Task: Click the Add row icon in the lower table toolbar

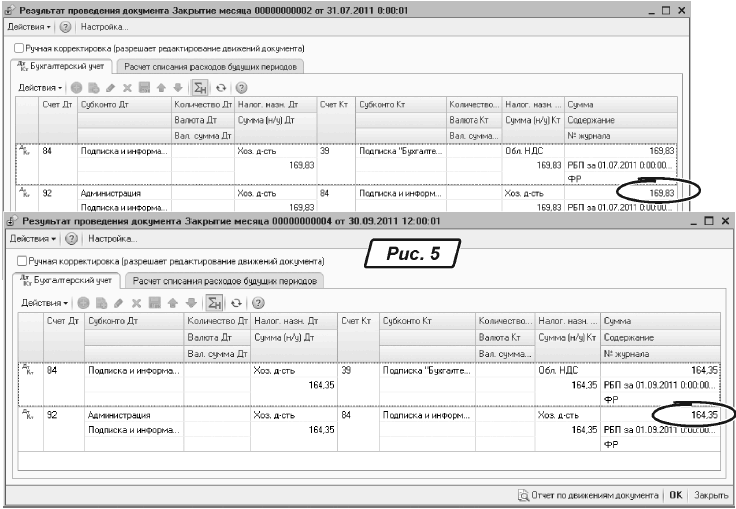Action: click(x=85, y=302)
